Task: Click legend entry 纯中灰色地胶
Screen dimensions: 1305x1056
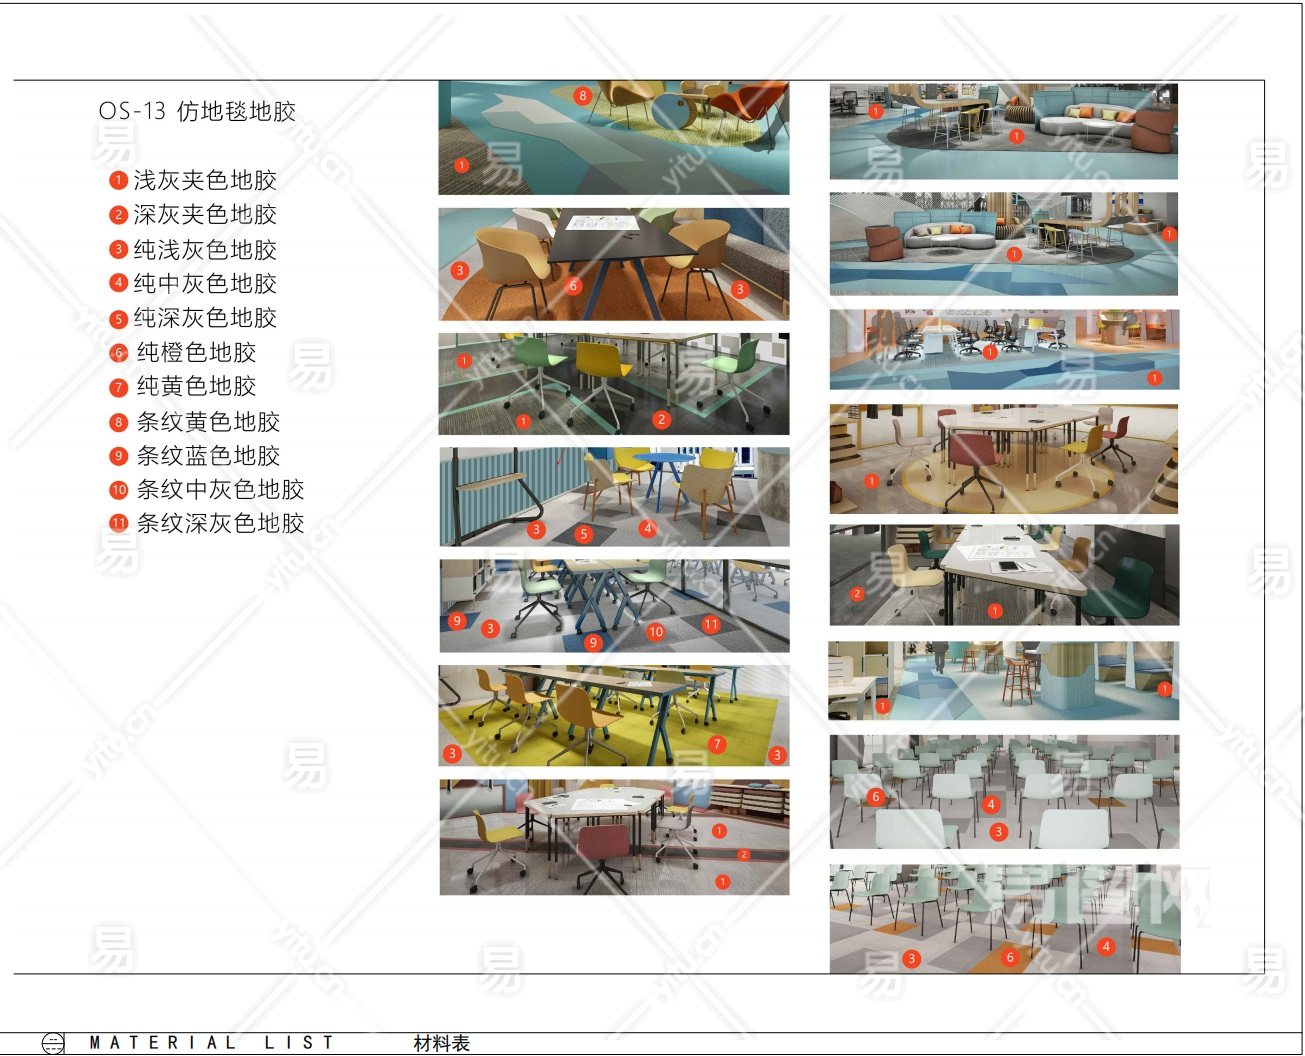Action: coord(193,283)
